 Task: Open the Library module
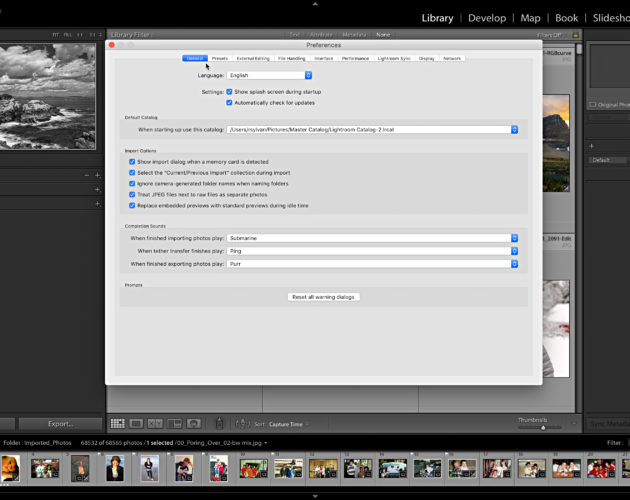pyautogui.click(x=437, y=18)
